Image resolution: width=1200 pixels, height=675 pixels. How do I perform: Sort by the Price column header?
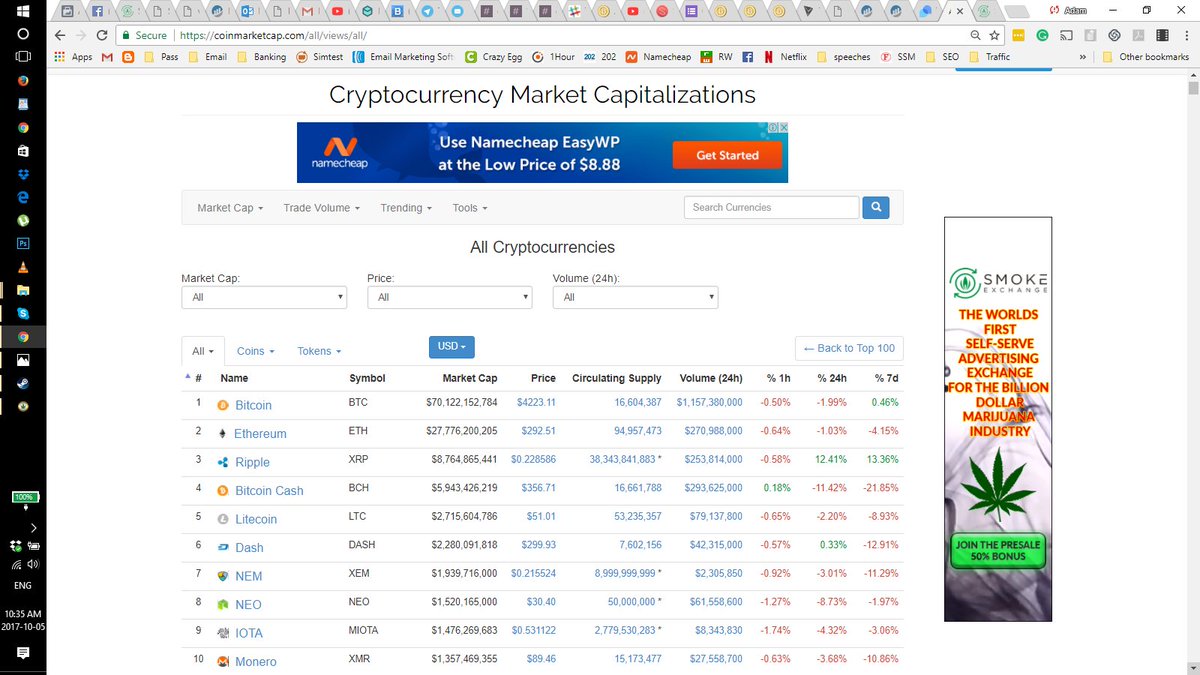coord(543,378)
